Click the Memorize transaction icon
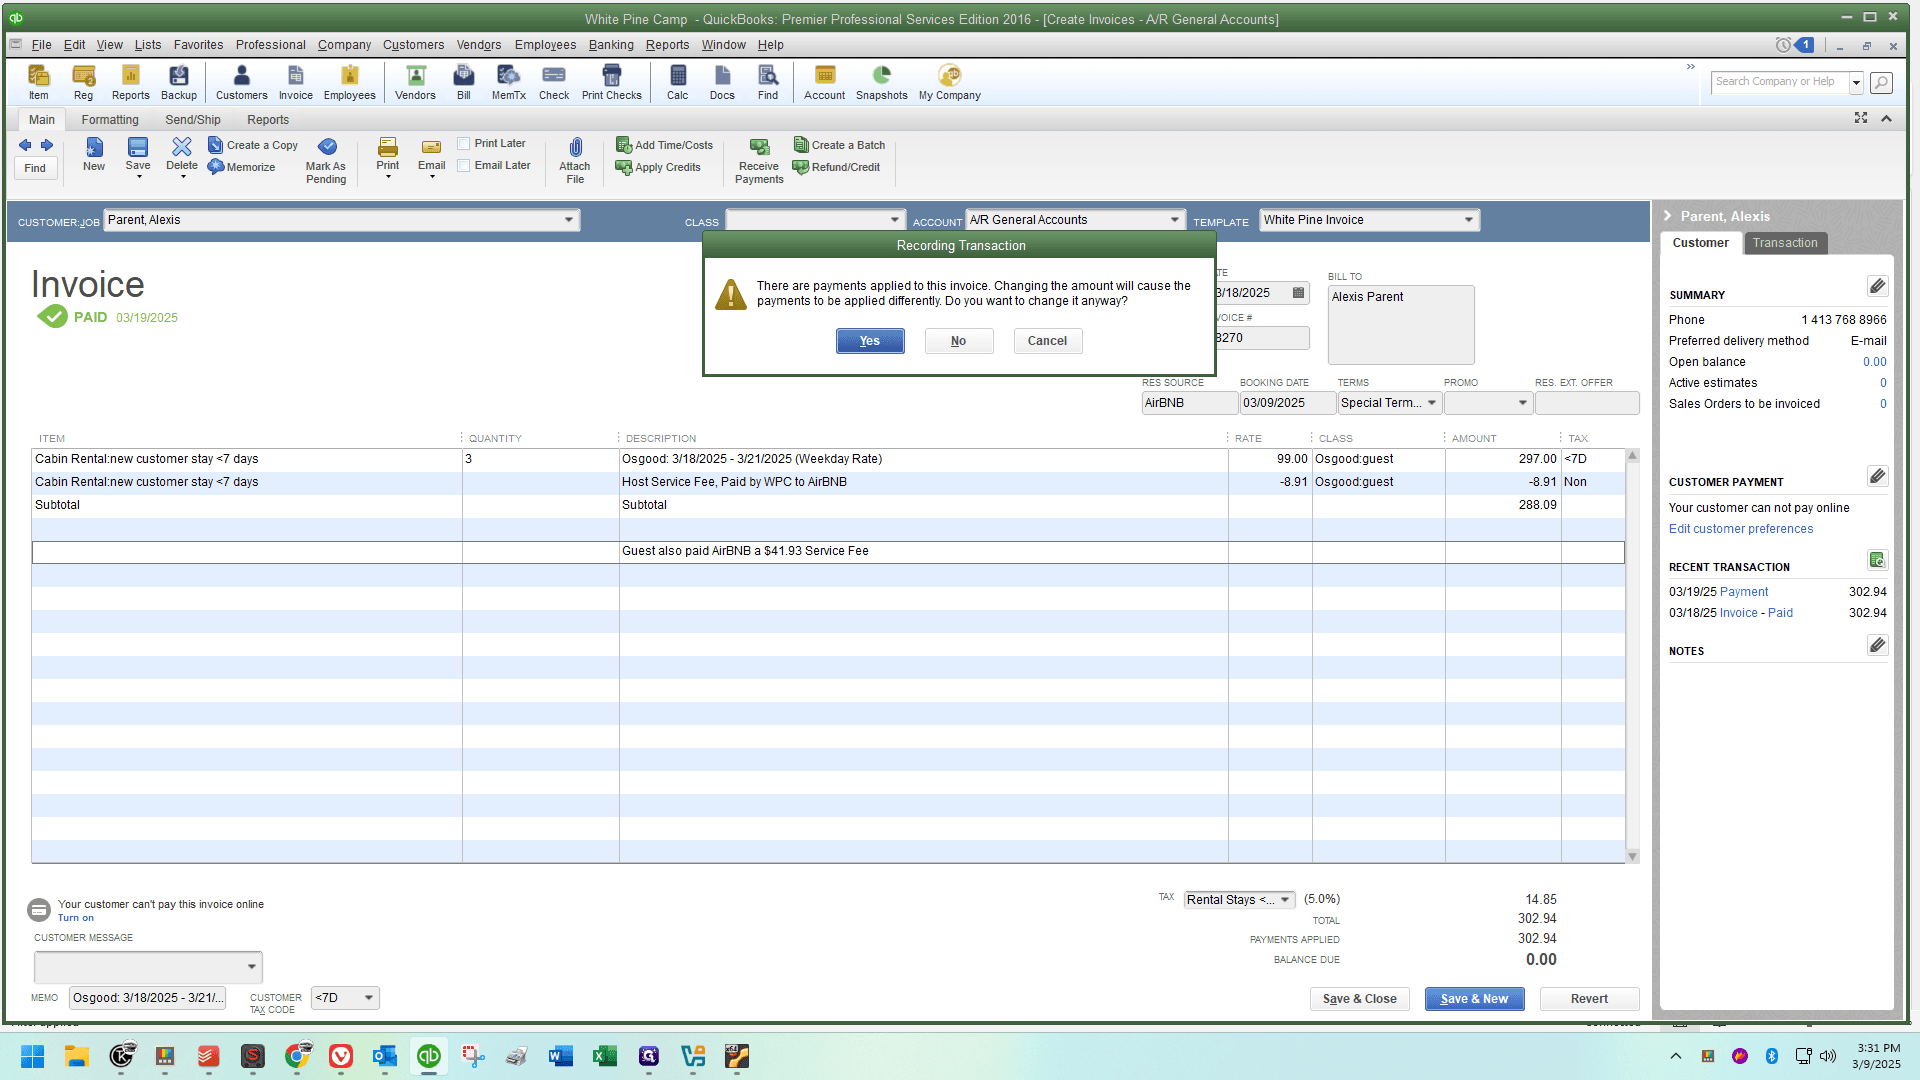 242,167
